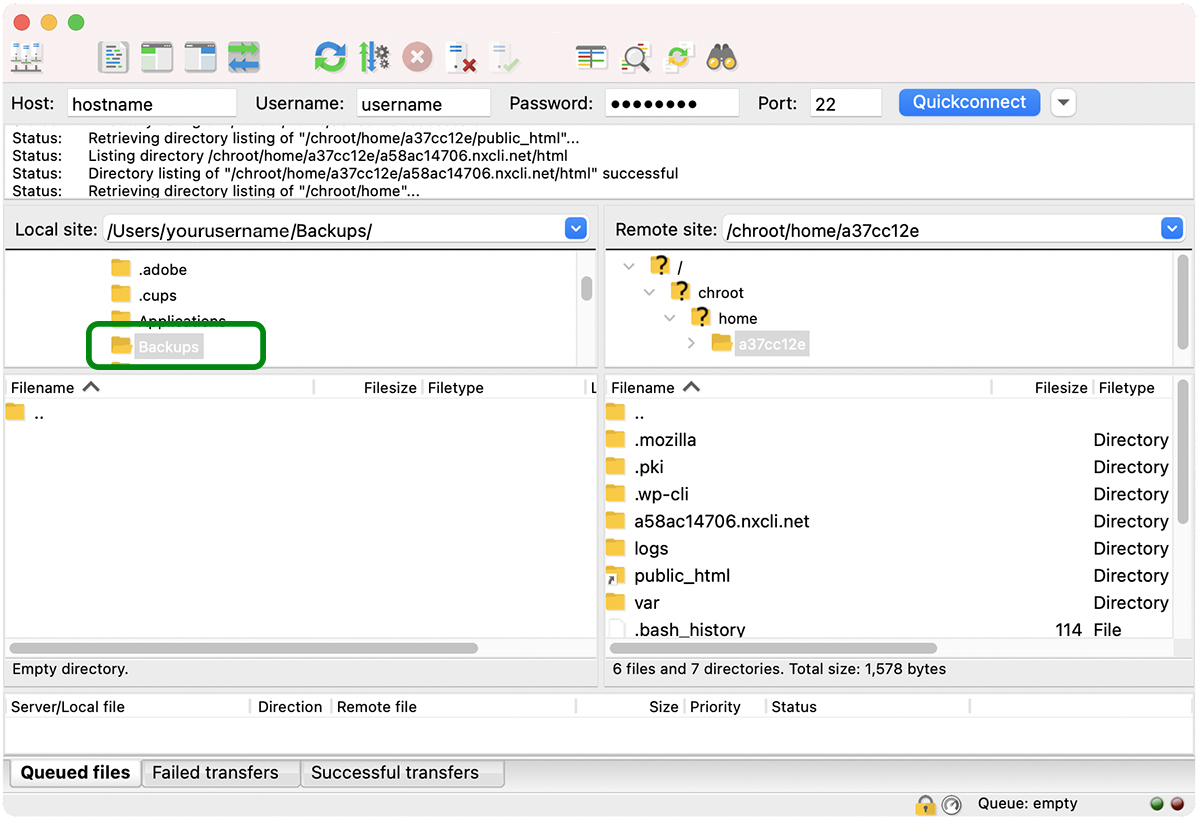This screenshot has height=822, width=1200.
Task: Refresh the file and folder lists
Action: coord(330,57)
